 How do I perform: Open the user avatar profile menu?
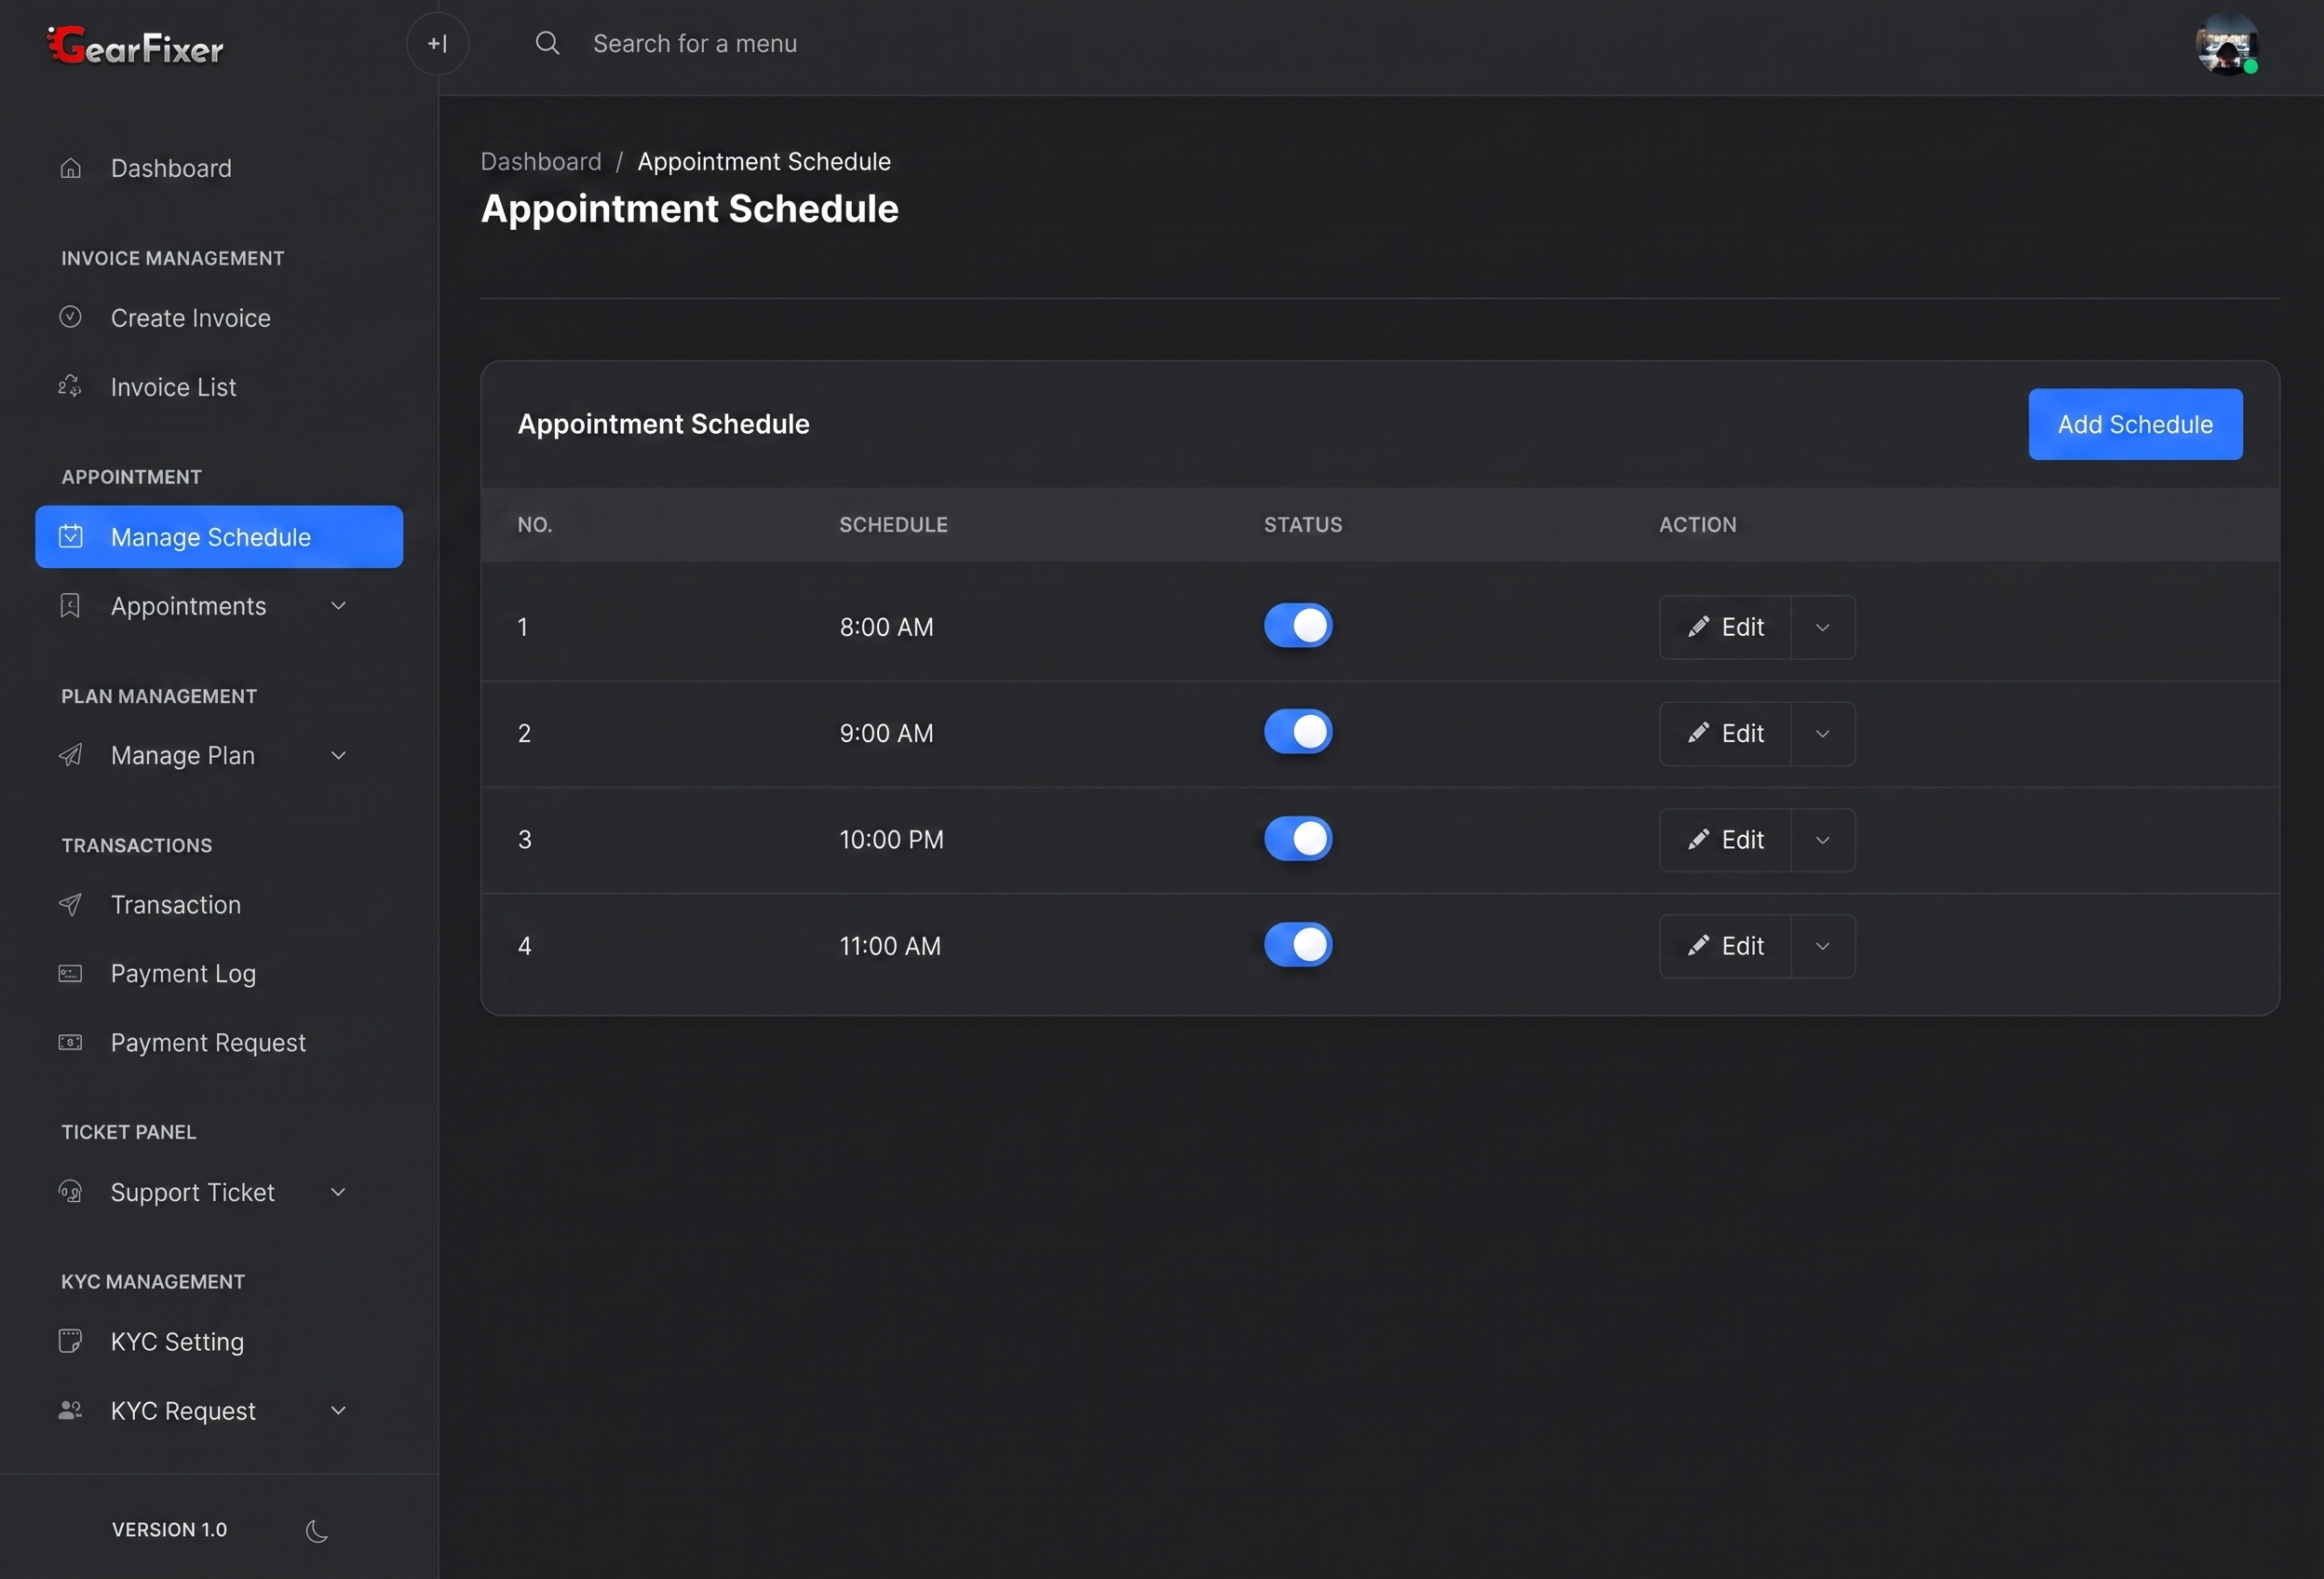(x=2226, y=45)
